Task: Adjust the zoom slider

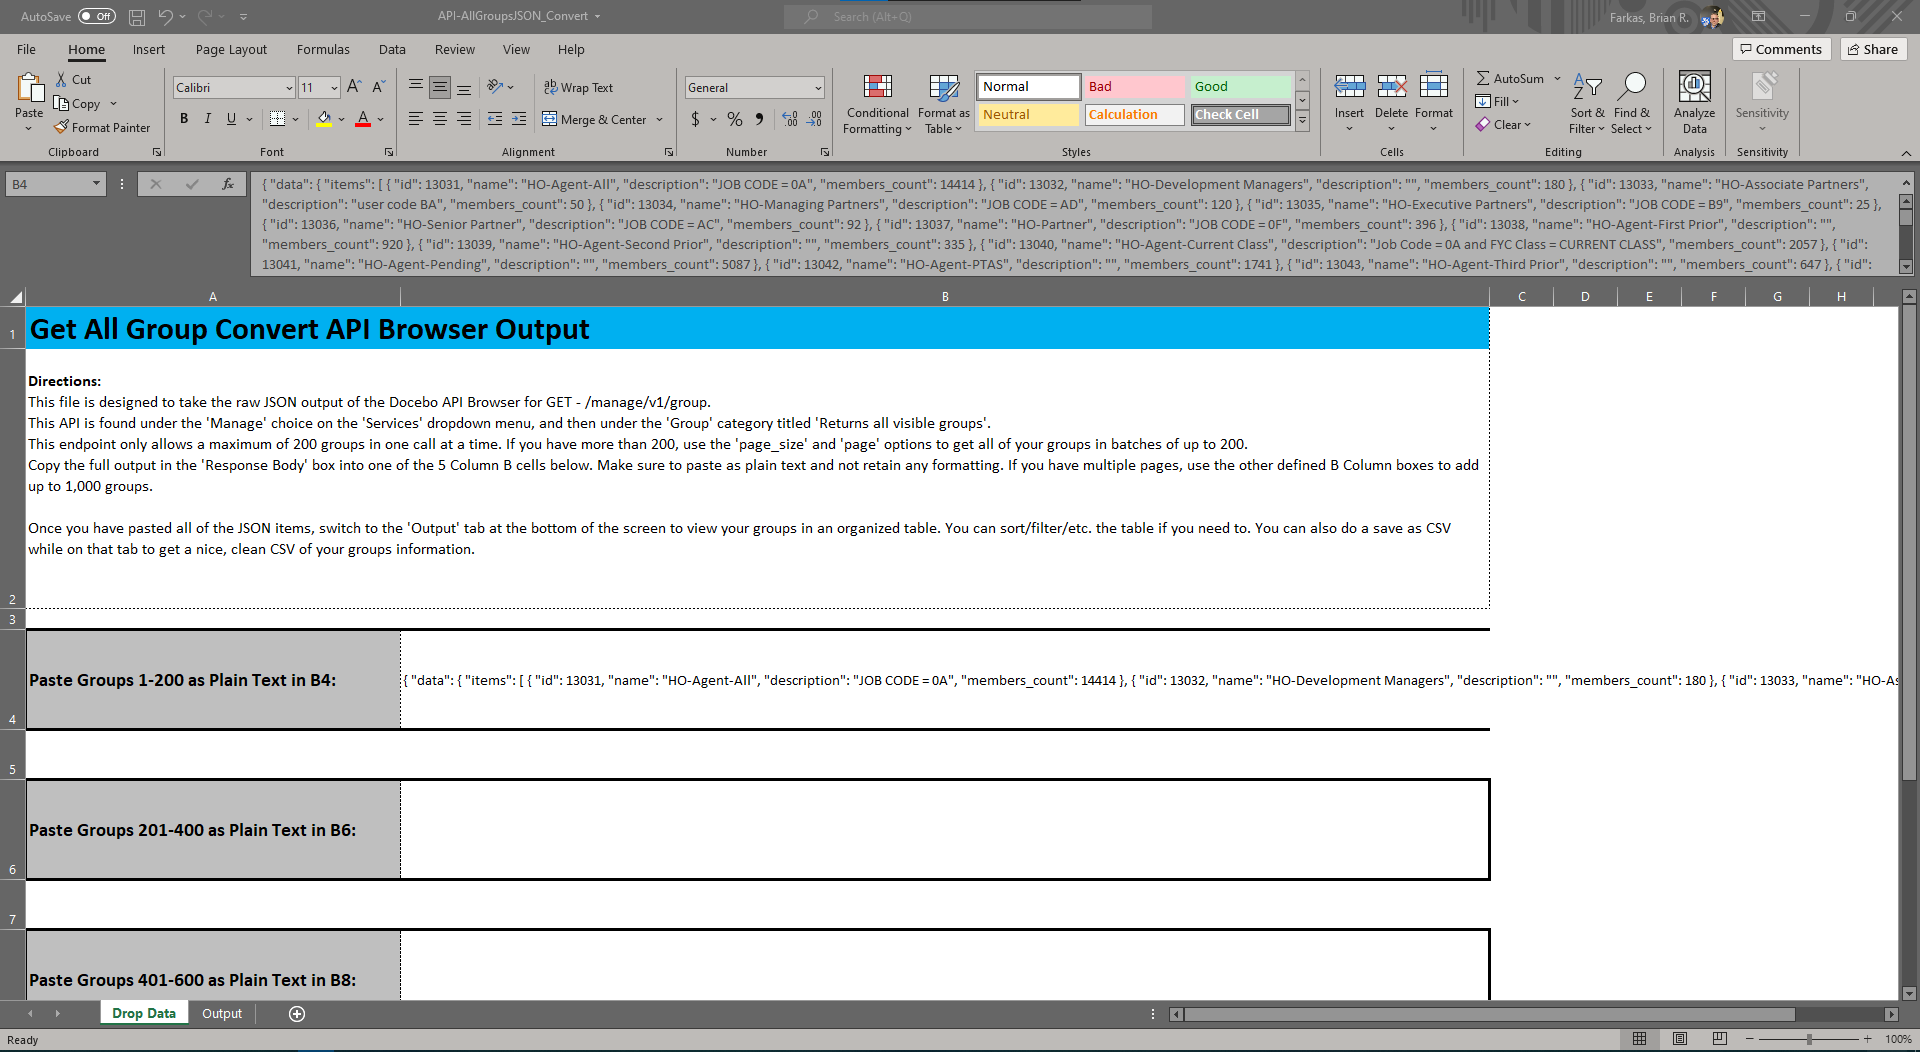Action: 1809,1039
